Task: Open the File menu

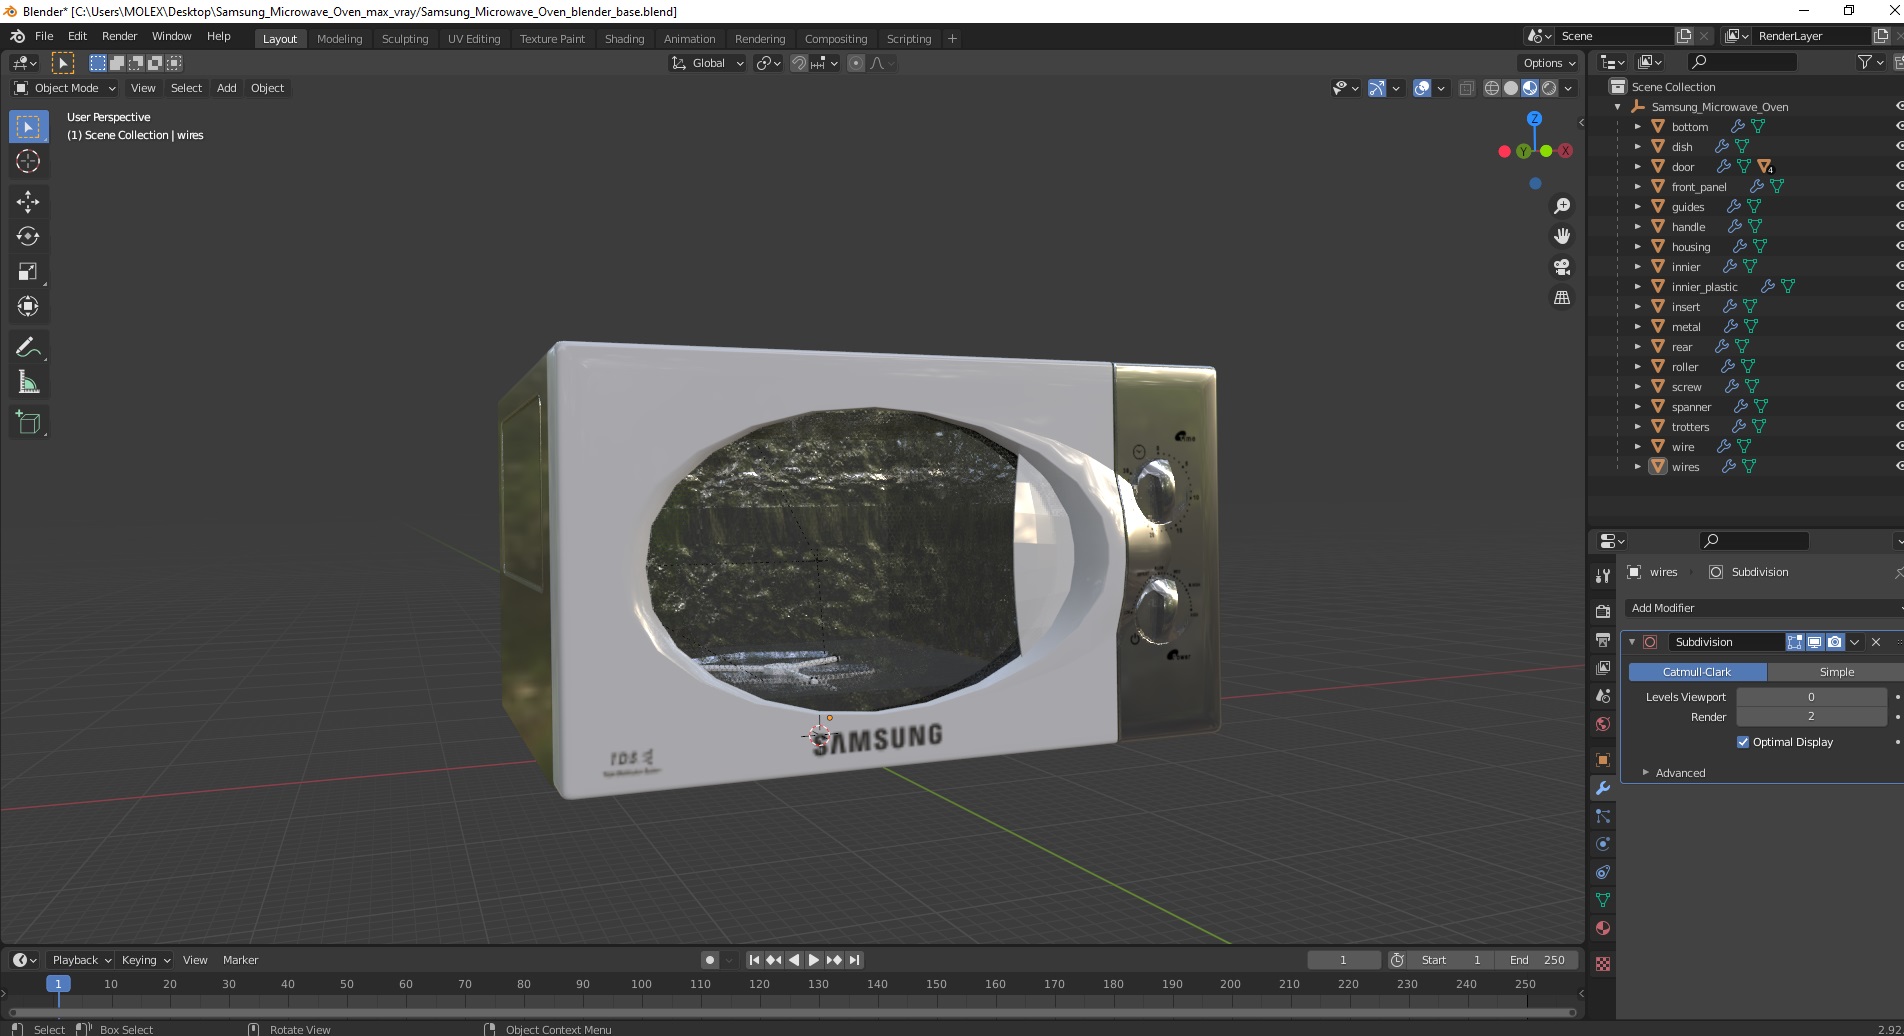Action: (x=44, y=36)
